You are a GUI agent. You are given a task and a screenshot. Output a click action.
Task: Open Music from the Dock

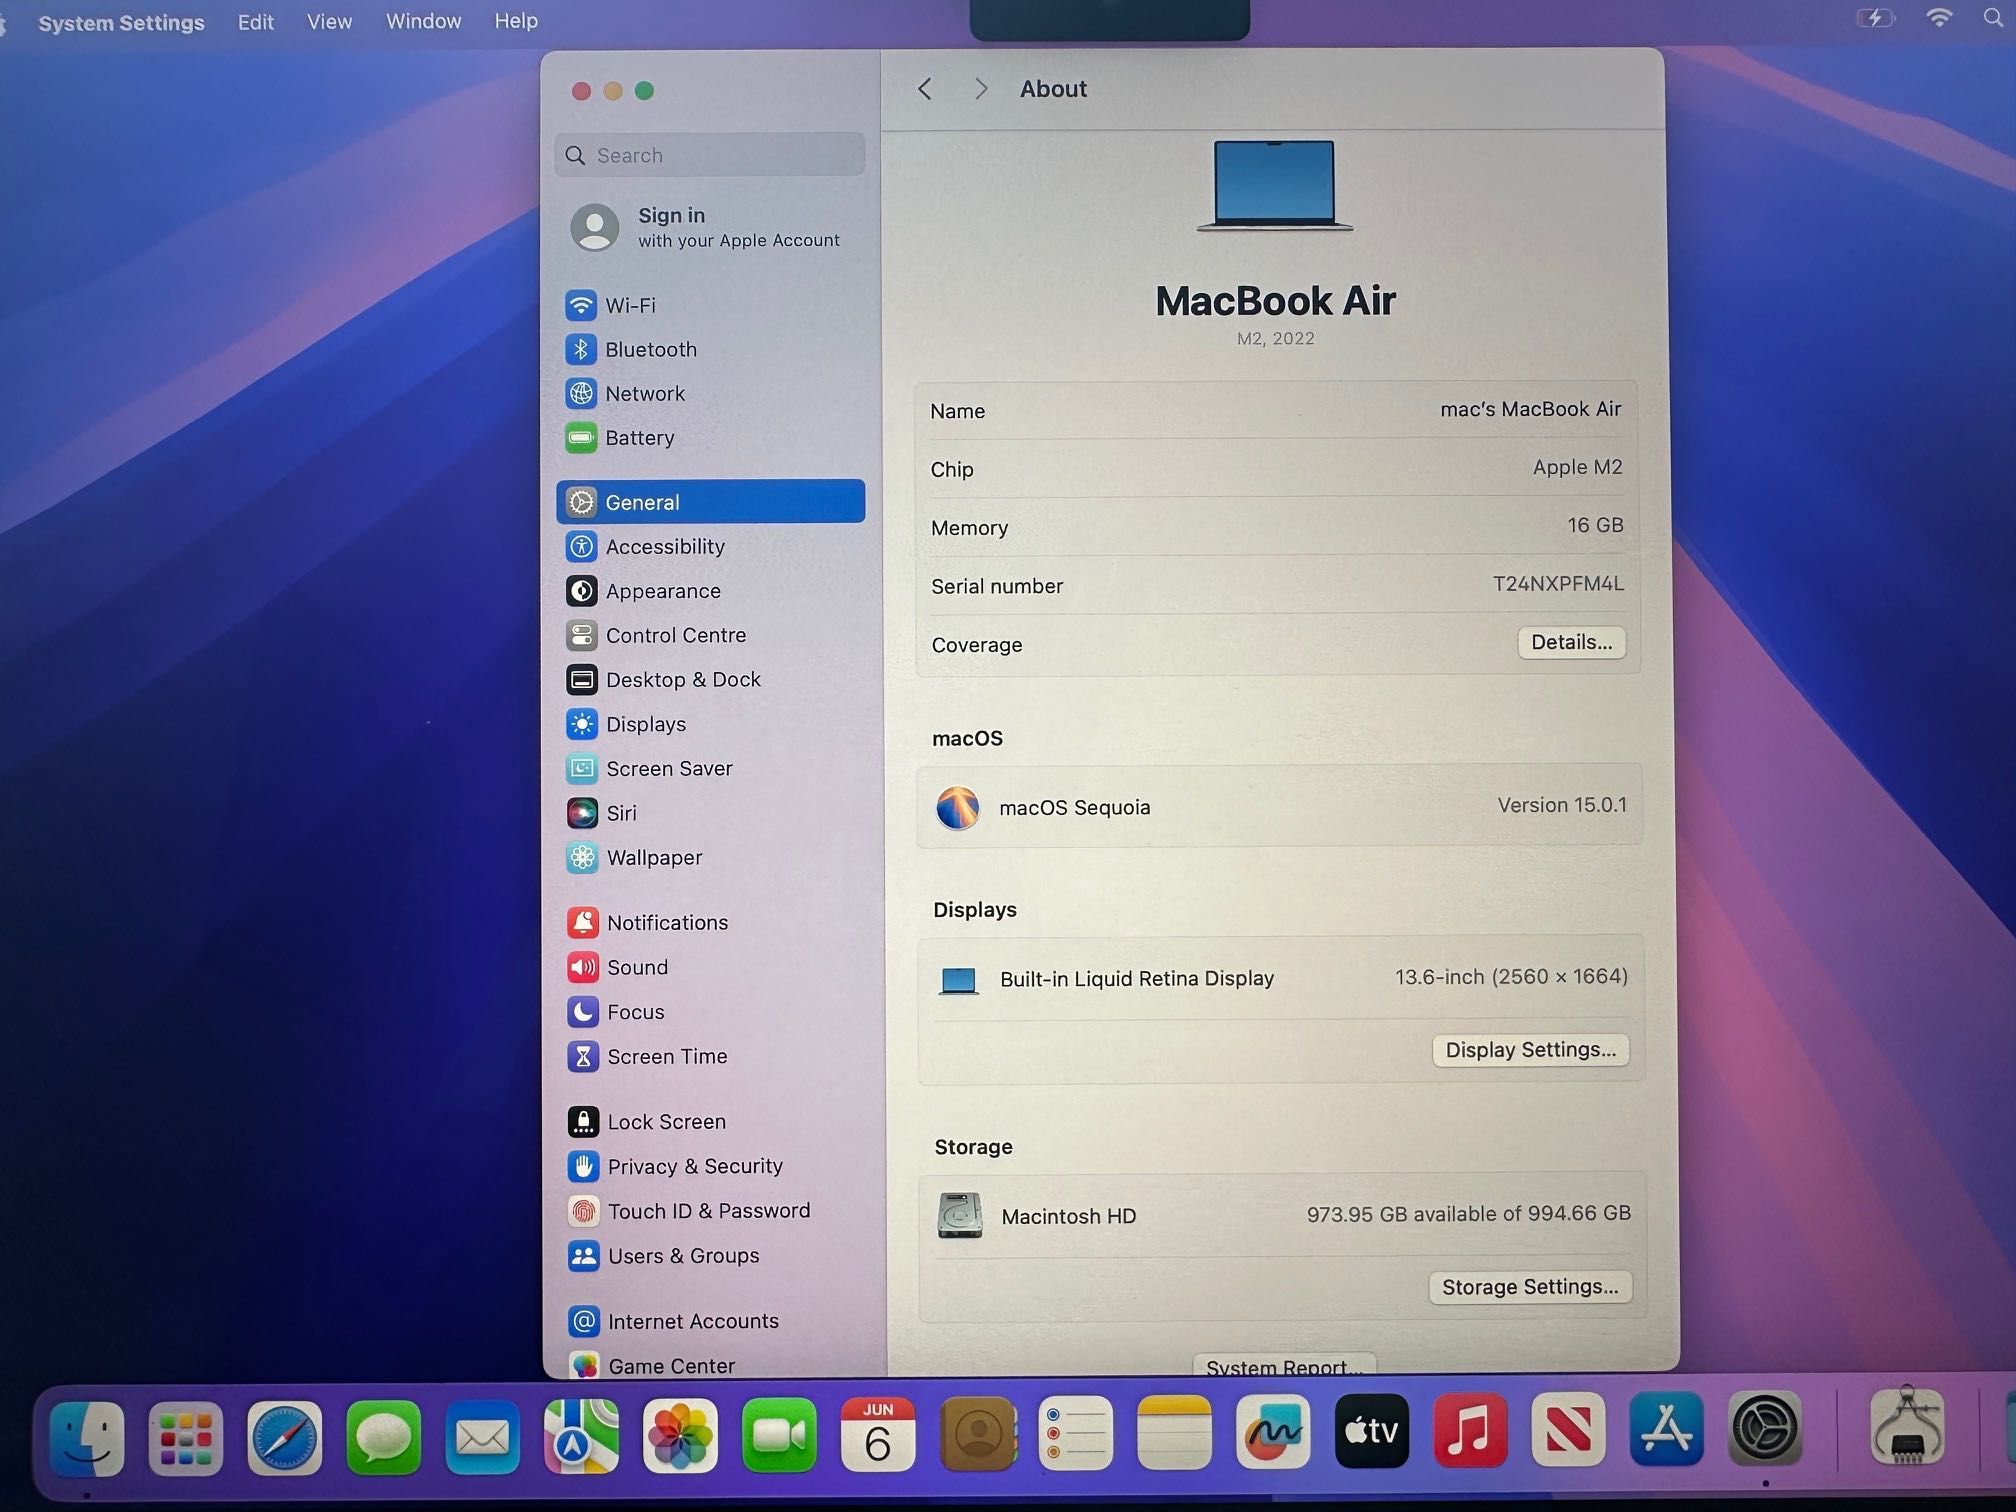point(1470,1431)
